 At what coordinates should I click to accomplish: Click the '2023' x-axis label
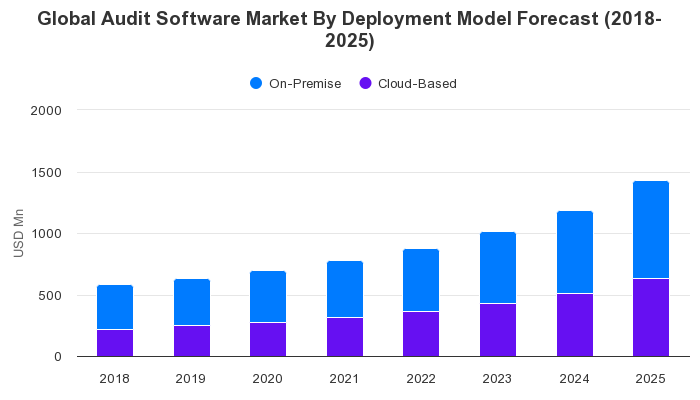(x=497, y=379)
